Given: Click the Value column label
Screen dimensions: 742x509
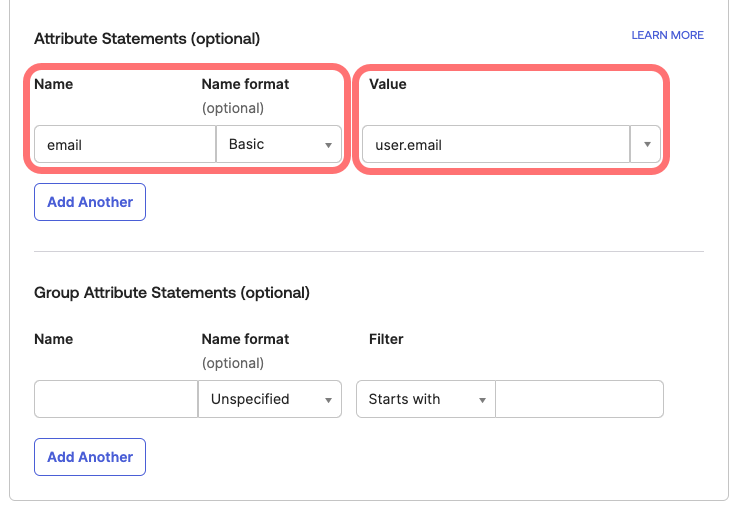Looking at the screenshot, I should (388, 84).
